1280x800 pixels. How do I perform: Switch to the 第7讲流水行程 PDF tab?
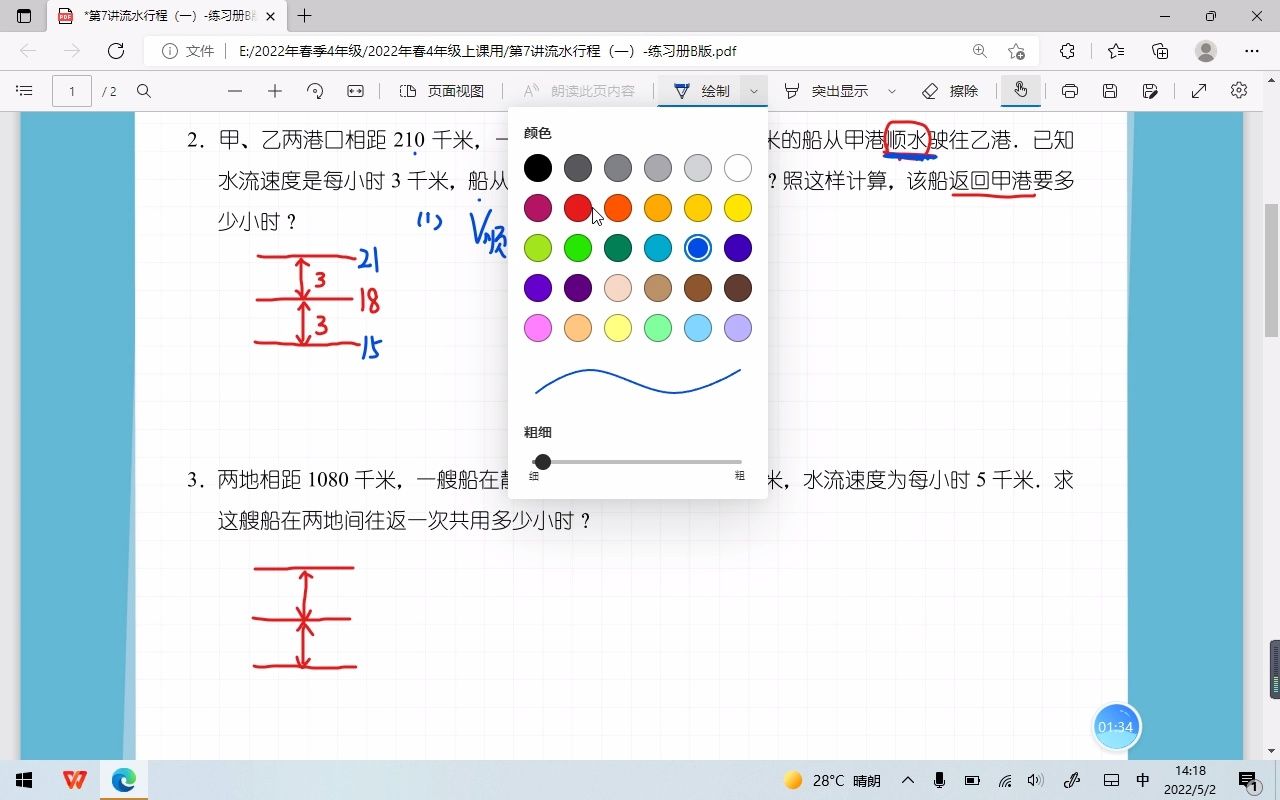point(168,16)
